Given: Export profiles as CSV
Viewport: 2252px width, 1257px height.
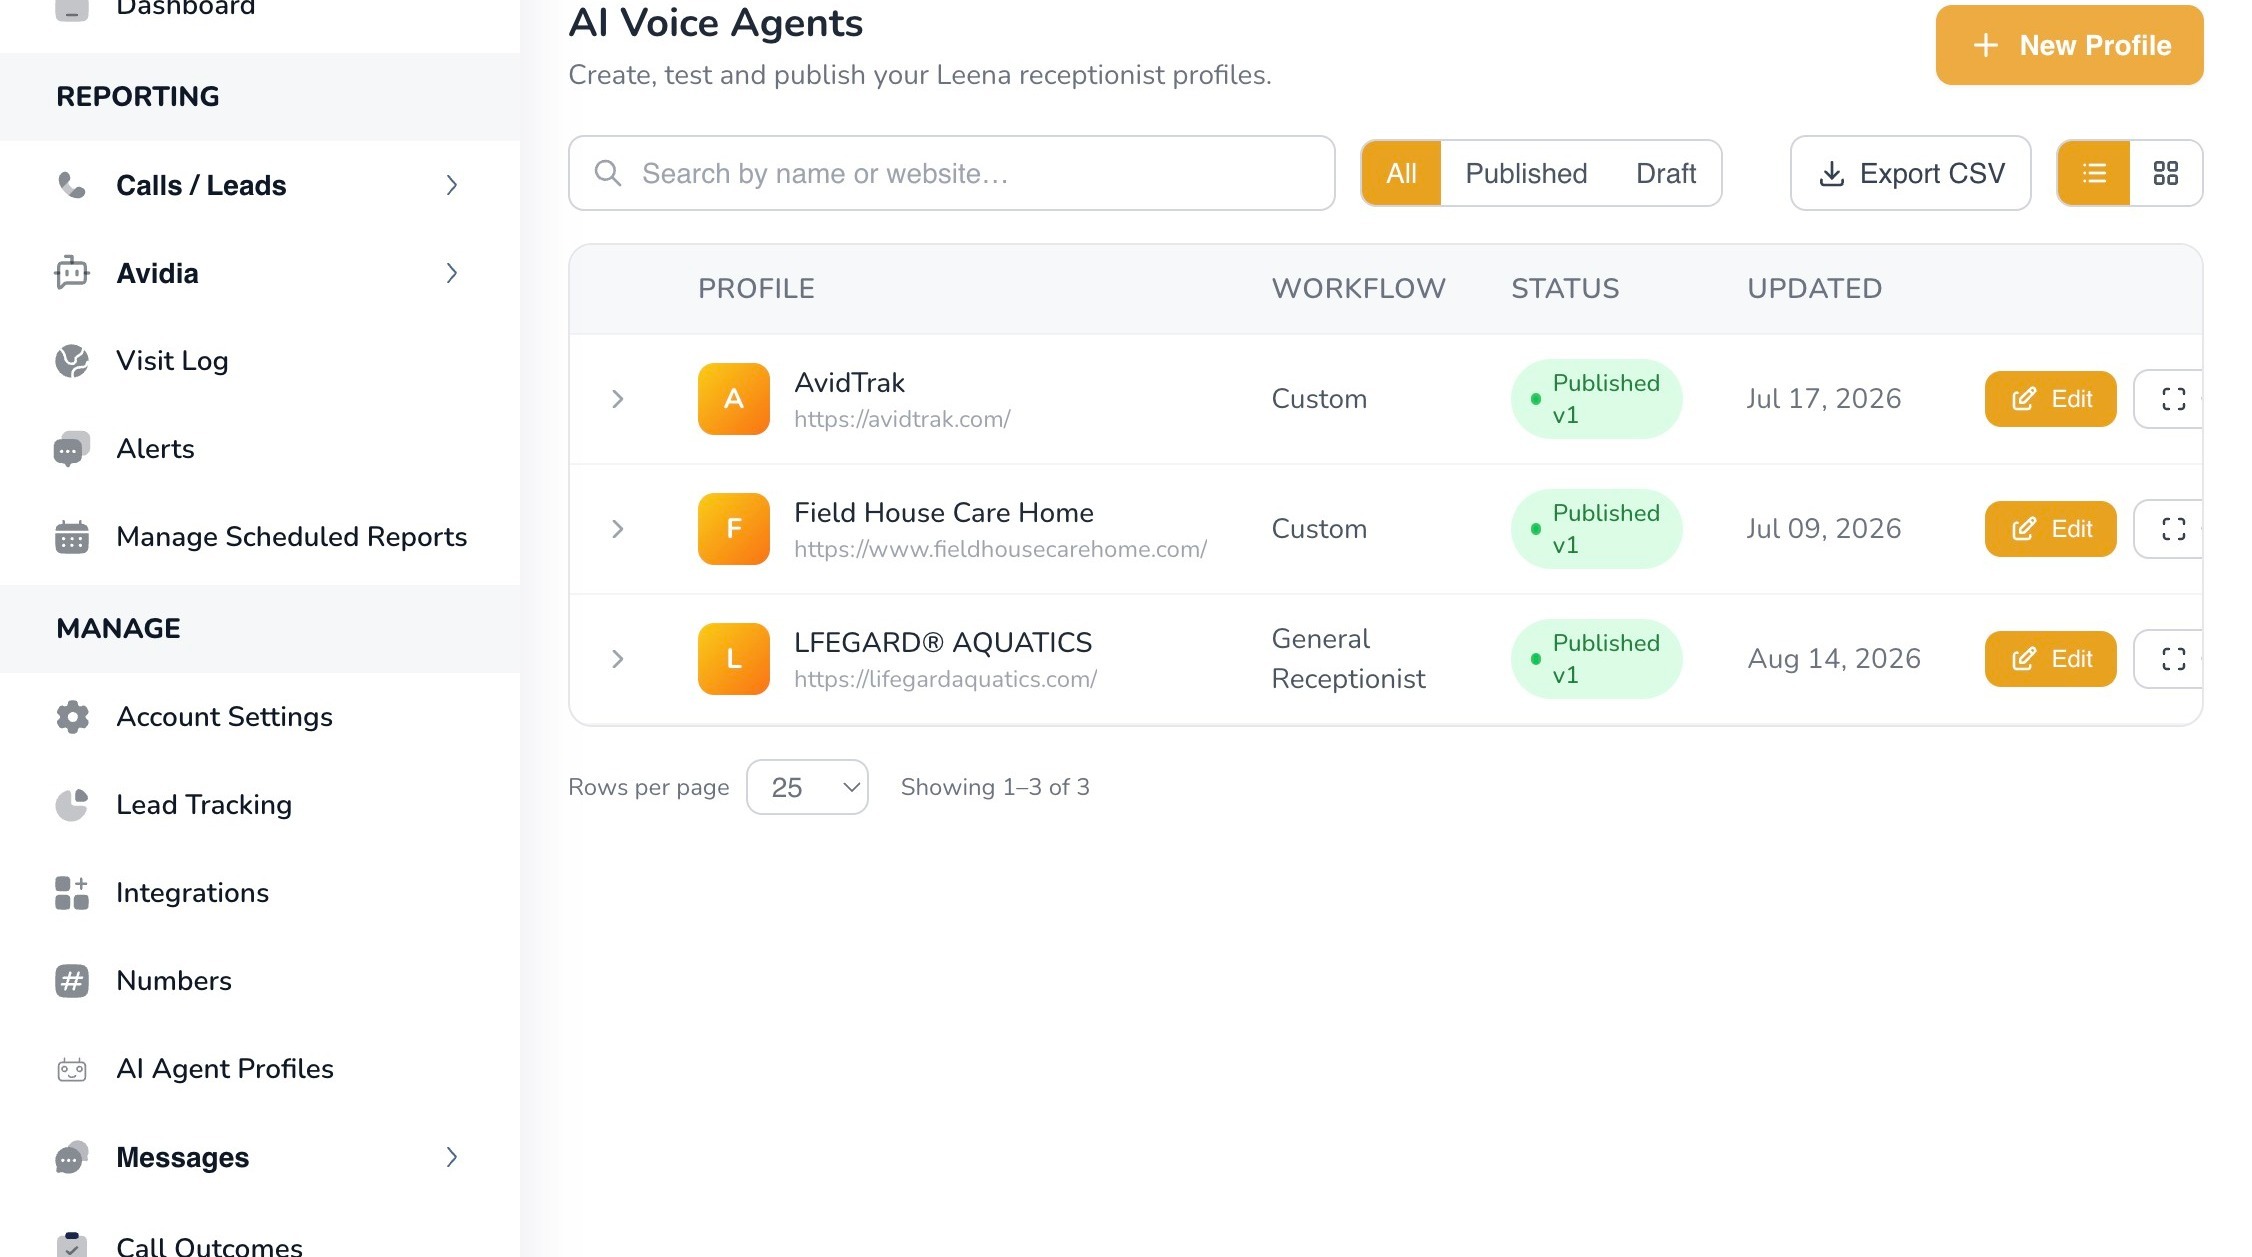Looking at the screenshot, I should click(1910, 173).
